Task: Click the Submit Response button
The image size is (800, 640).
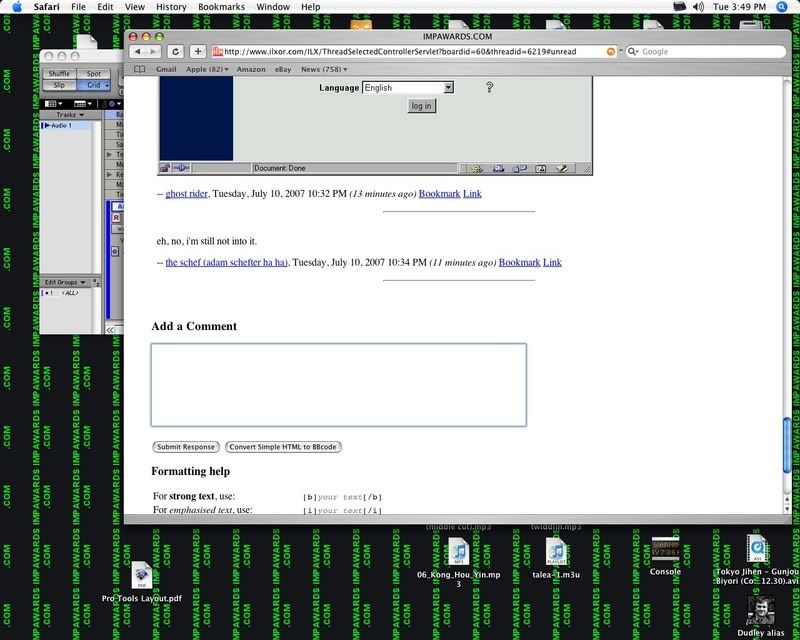Action: pyautogui.click(x=185, y=447)
